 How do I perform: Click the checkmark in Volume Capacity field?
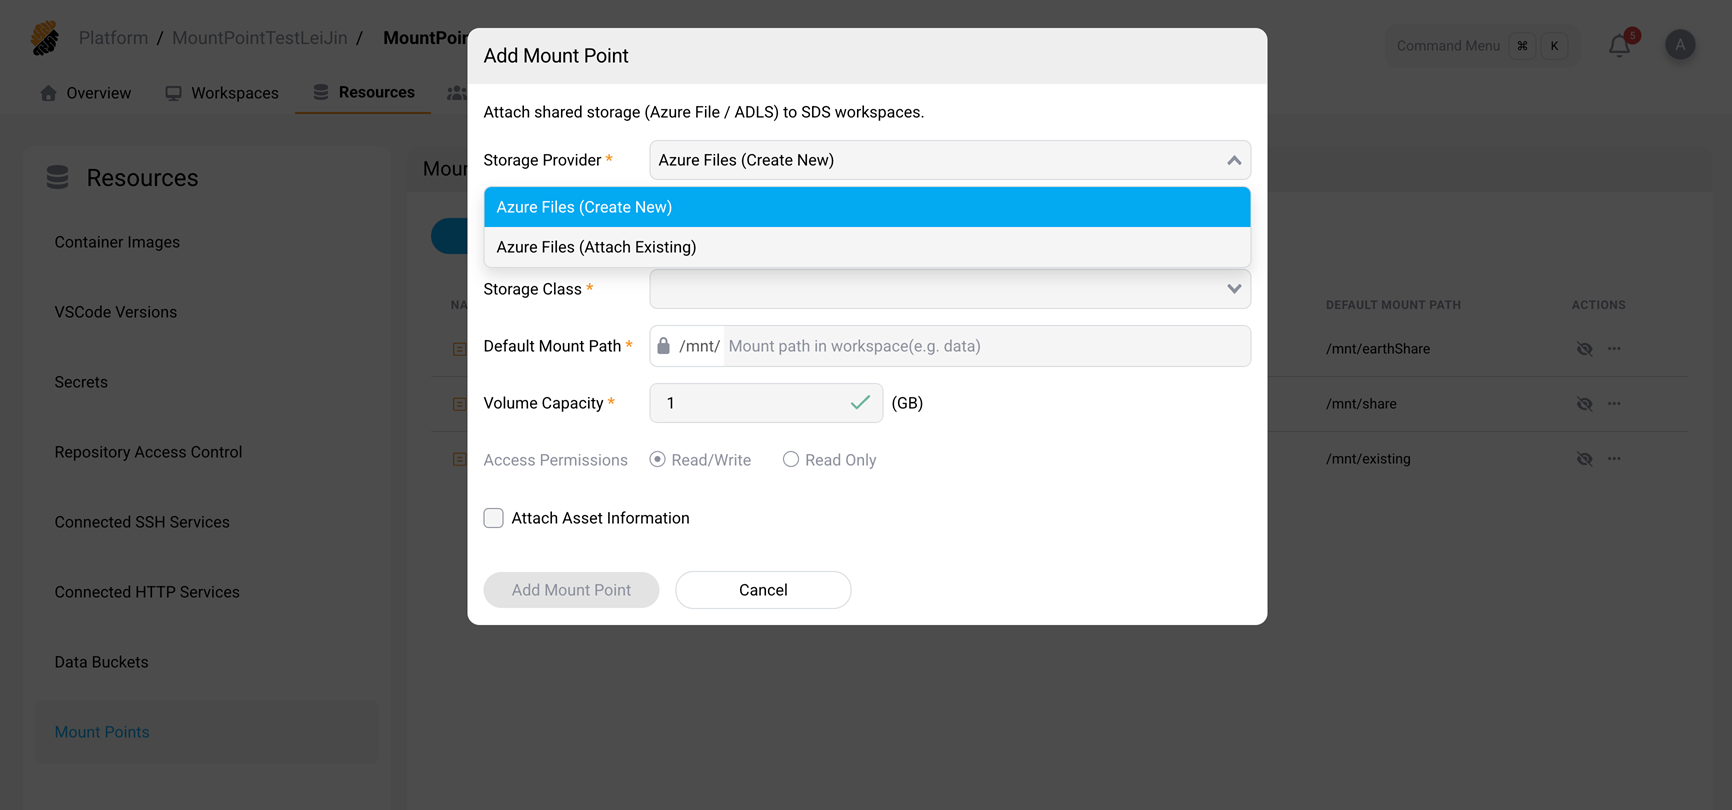click(x=860, y=403)
